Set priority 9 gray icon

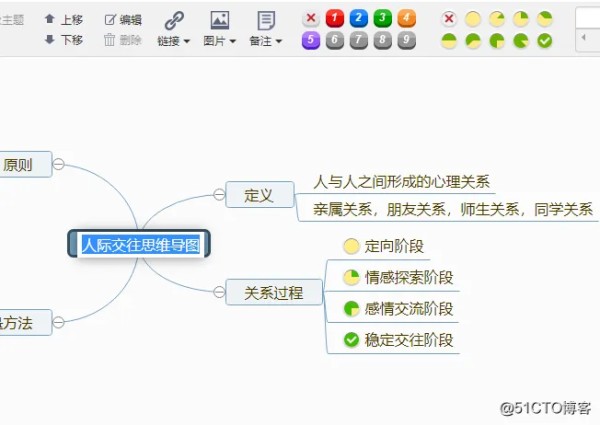[x=406, y=40]
